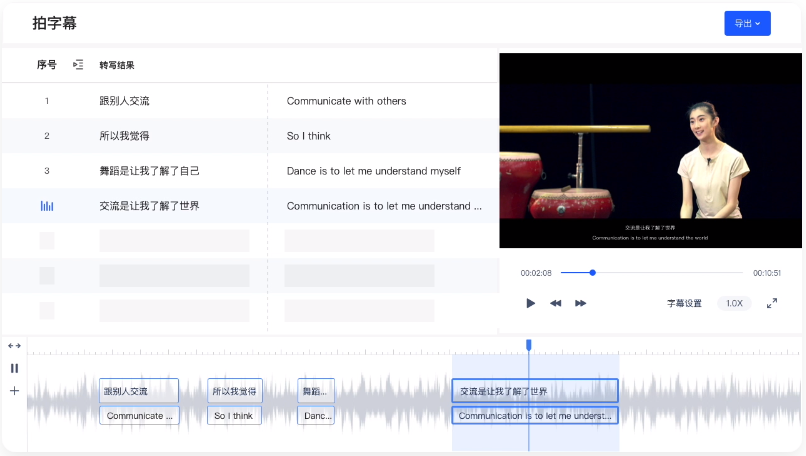Select row 3 text 舞蹈是让我了解了自己
806x456 pixels.
point(149,171)
